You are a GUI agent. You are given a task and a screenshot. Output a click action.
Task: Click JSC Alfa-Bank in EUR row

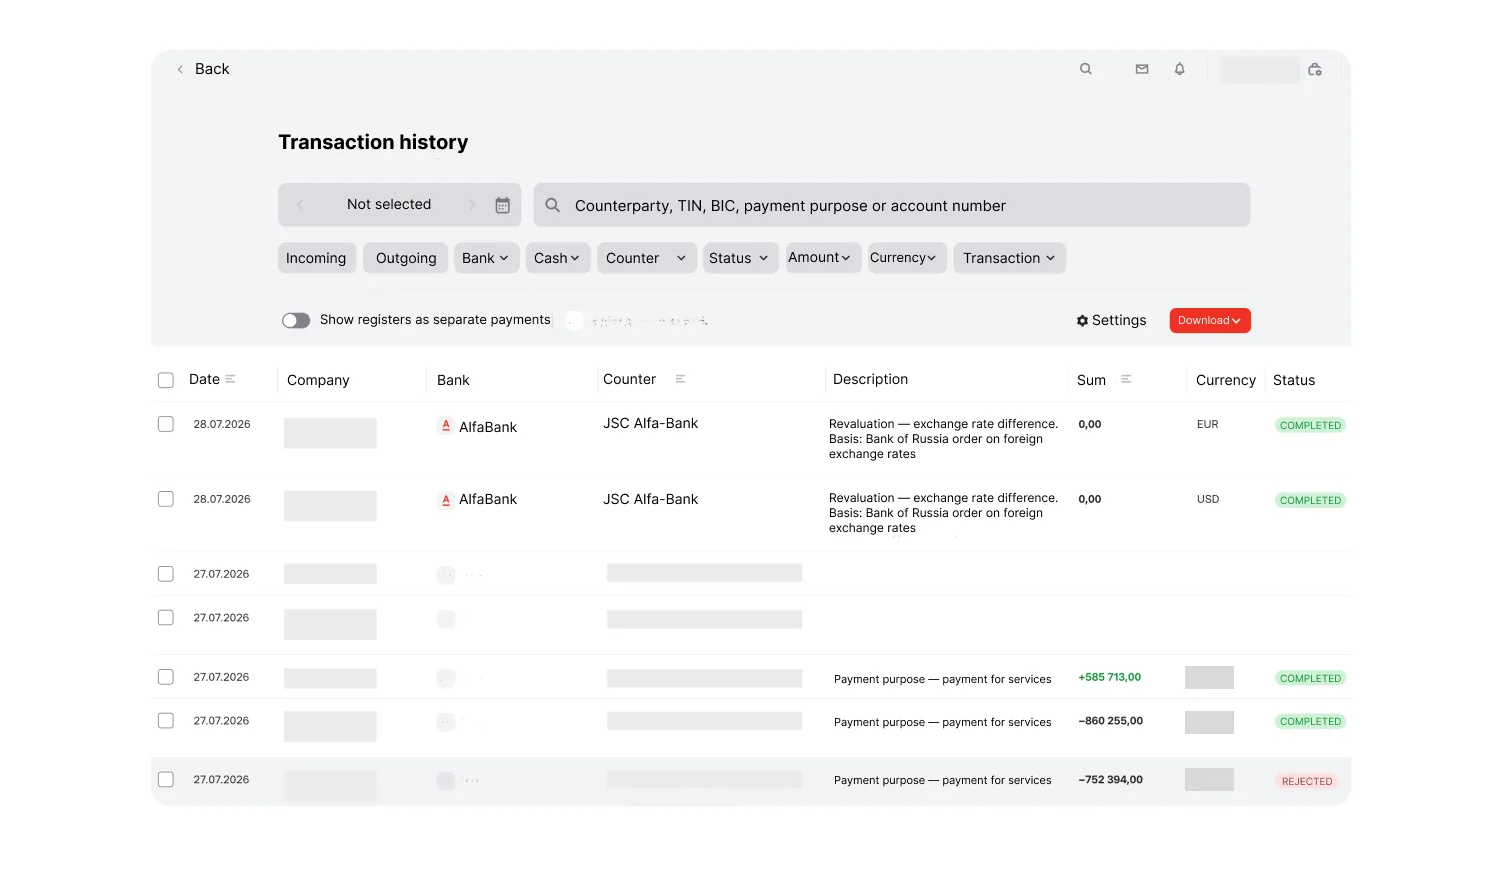point(651,423)
